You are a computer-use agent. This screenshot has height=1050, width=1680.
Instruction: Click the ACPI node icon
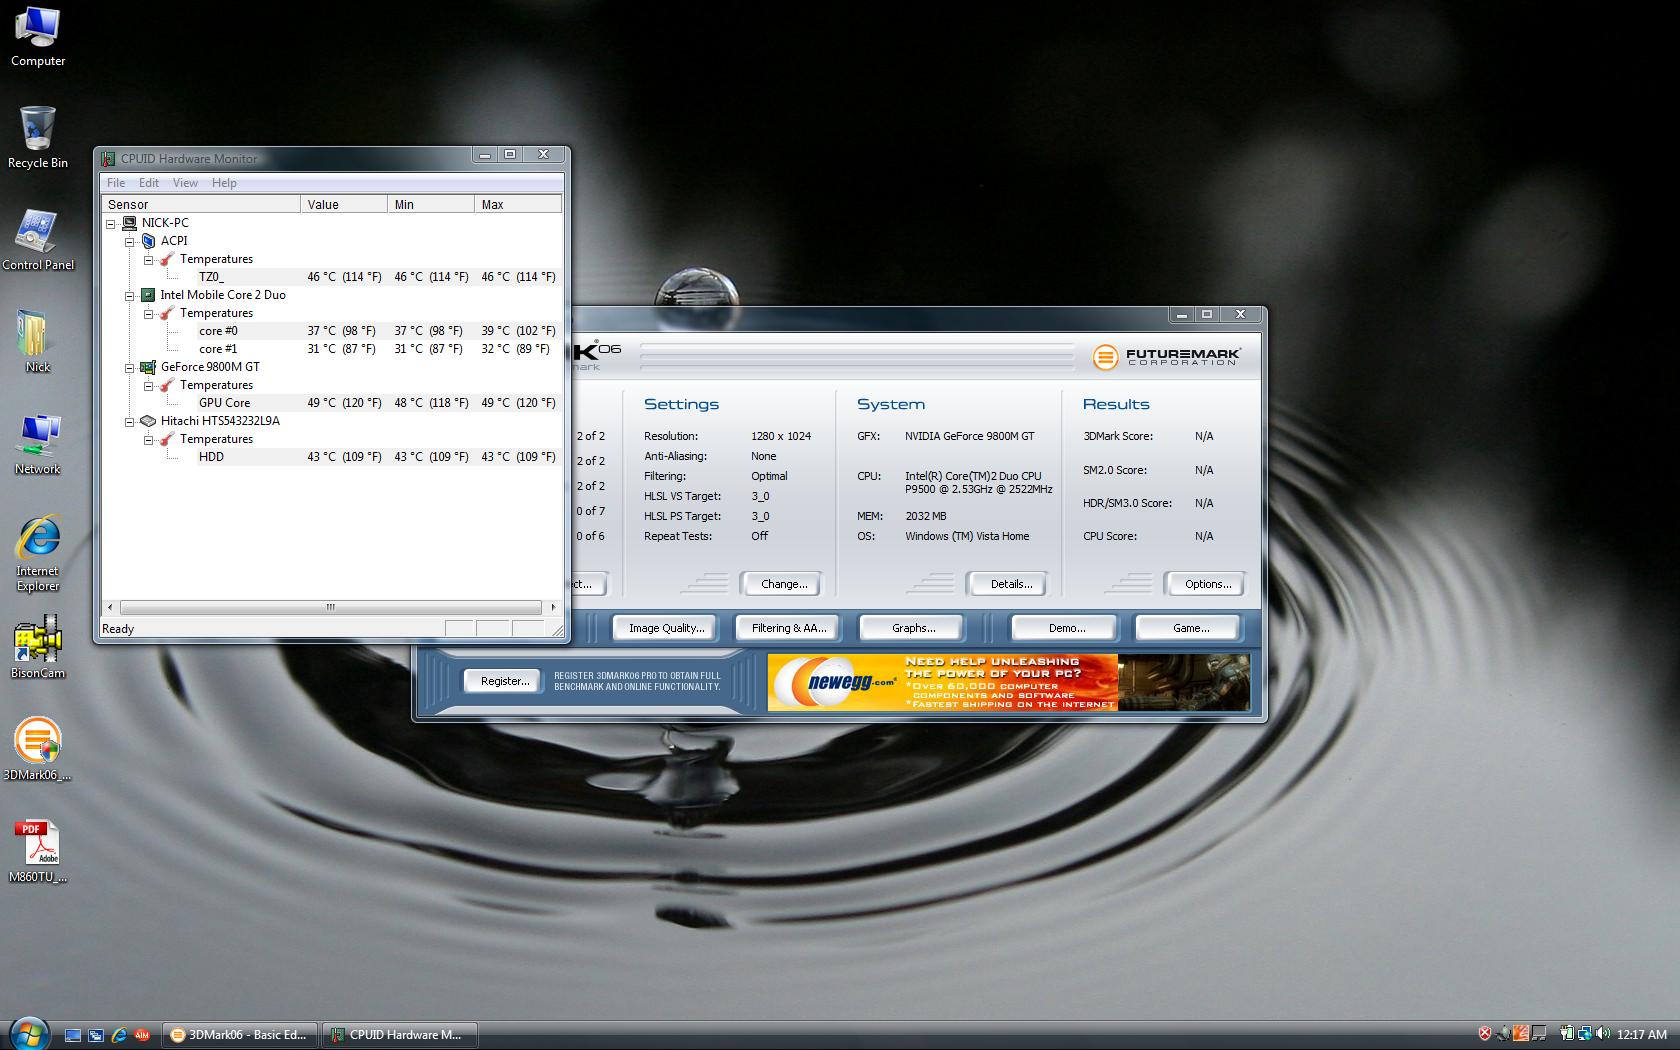148,241
